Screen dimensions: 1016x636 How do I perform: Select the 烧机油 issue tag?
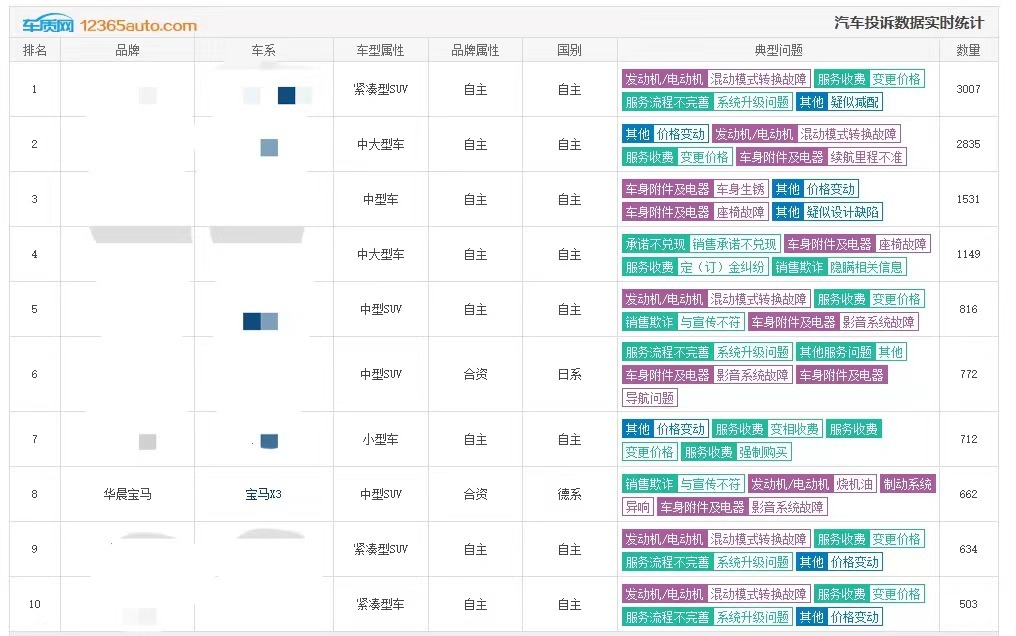[x=854, y=484]
